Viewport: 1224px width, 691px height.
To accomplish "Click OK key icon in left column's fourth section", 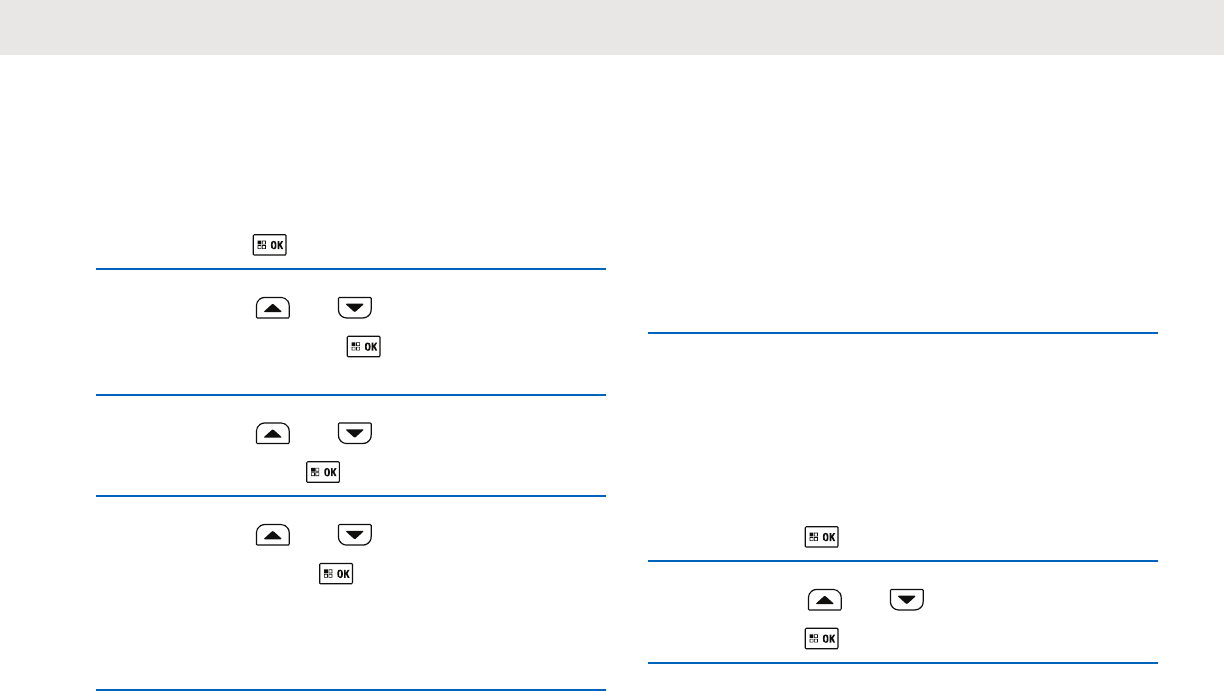I will click(337, 574).
